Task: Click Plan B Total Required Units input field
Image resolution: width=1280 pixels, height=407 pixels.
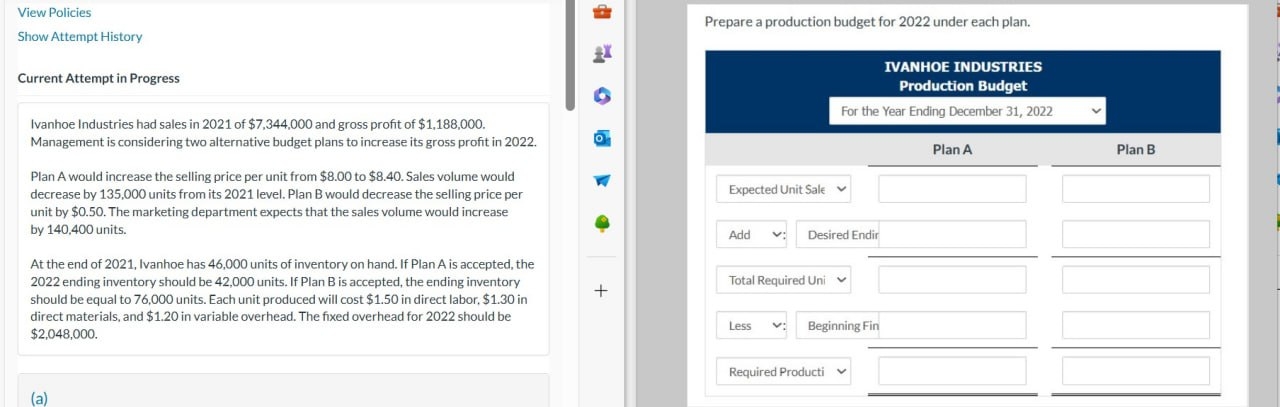Action: (x=1136, y=280)
